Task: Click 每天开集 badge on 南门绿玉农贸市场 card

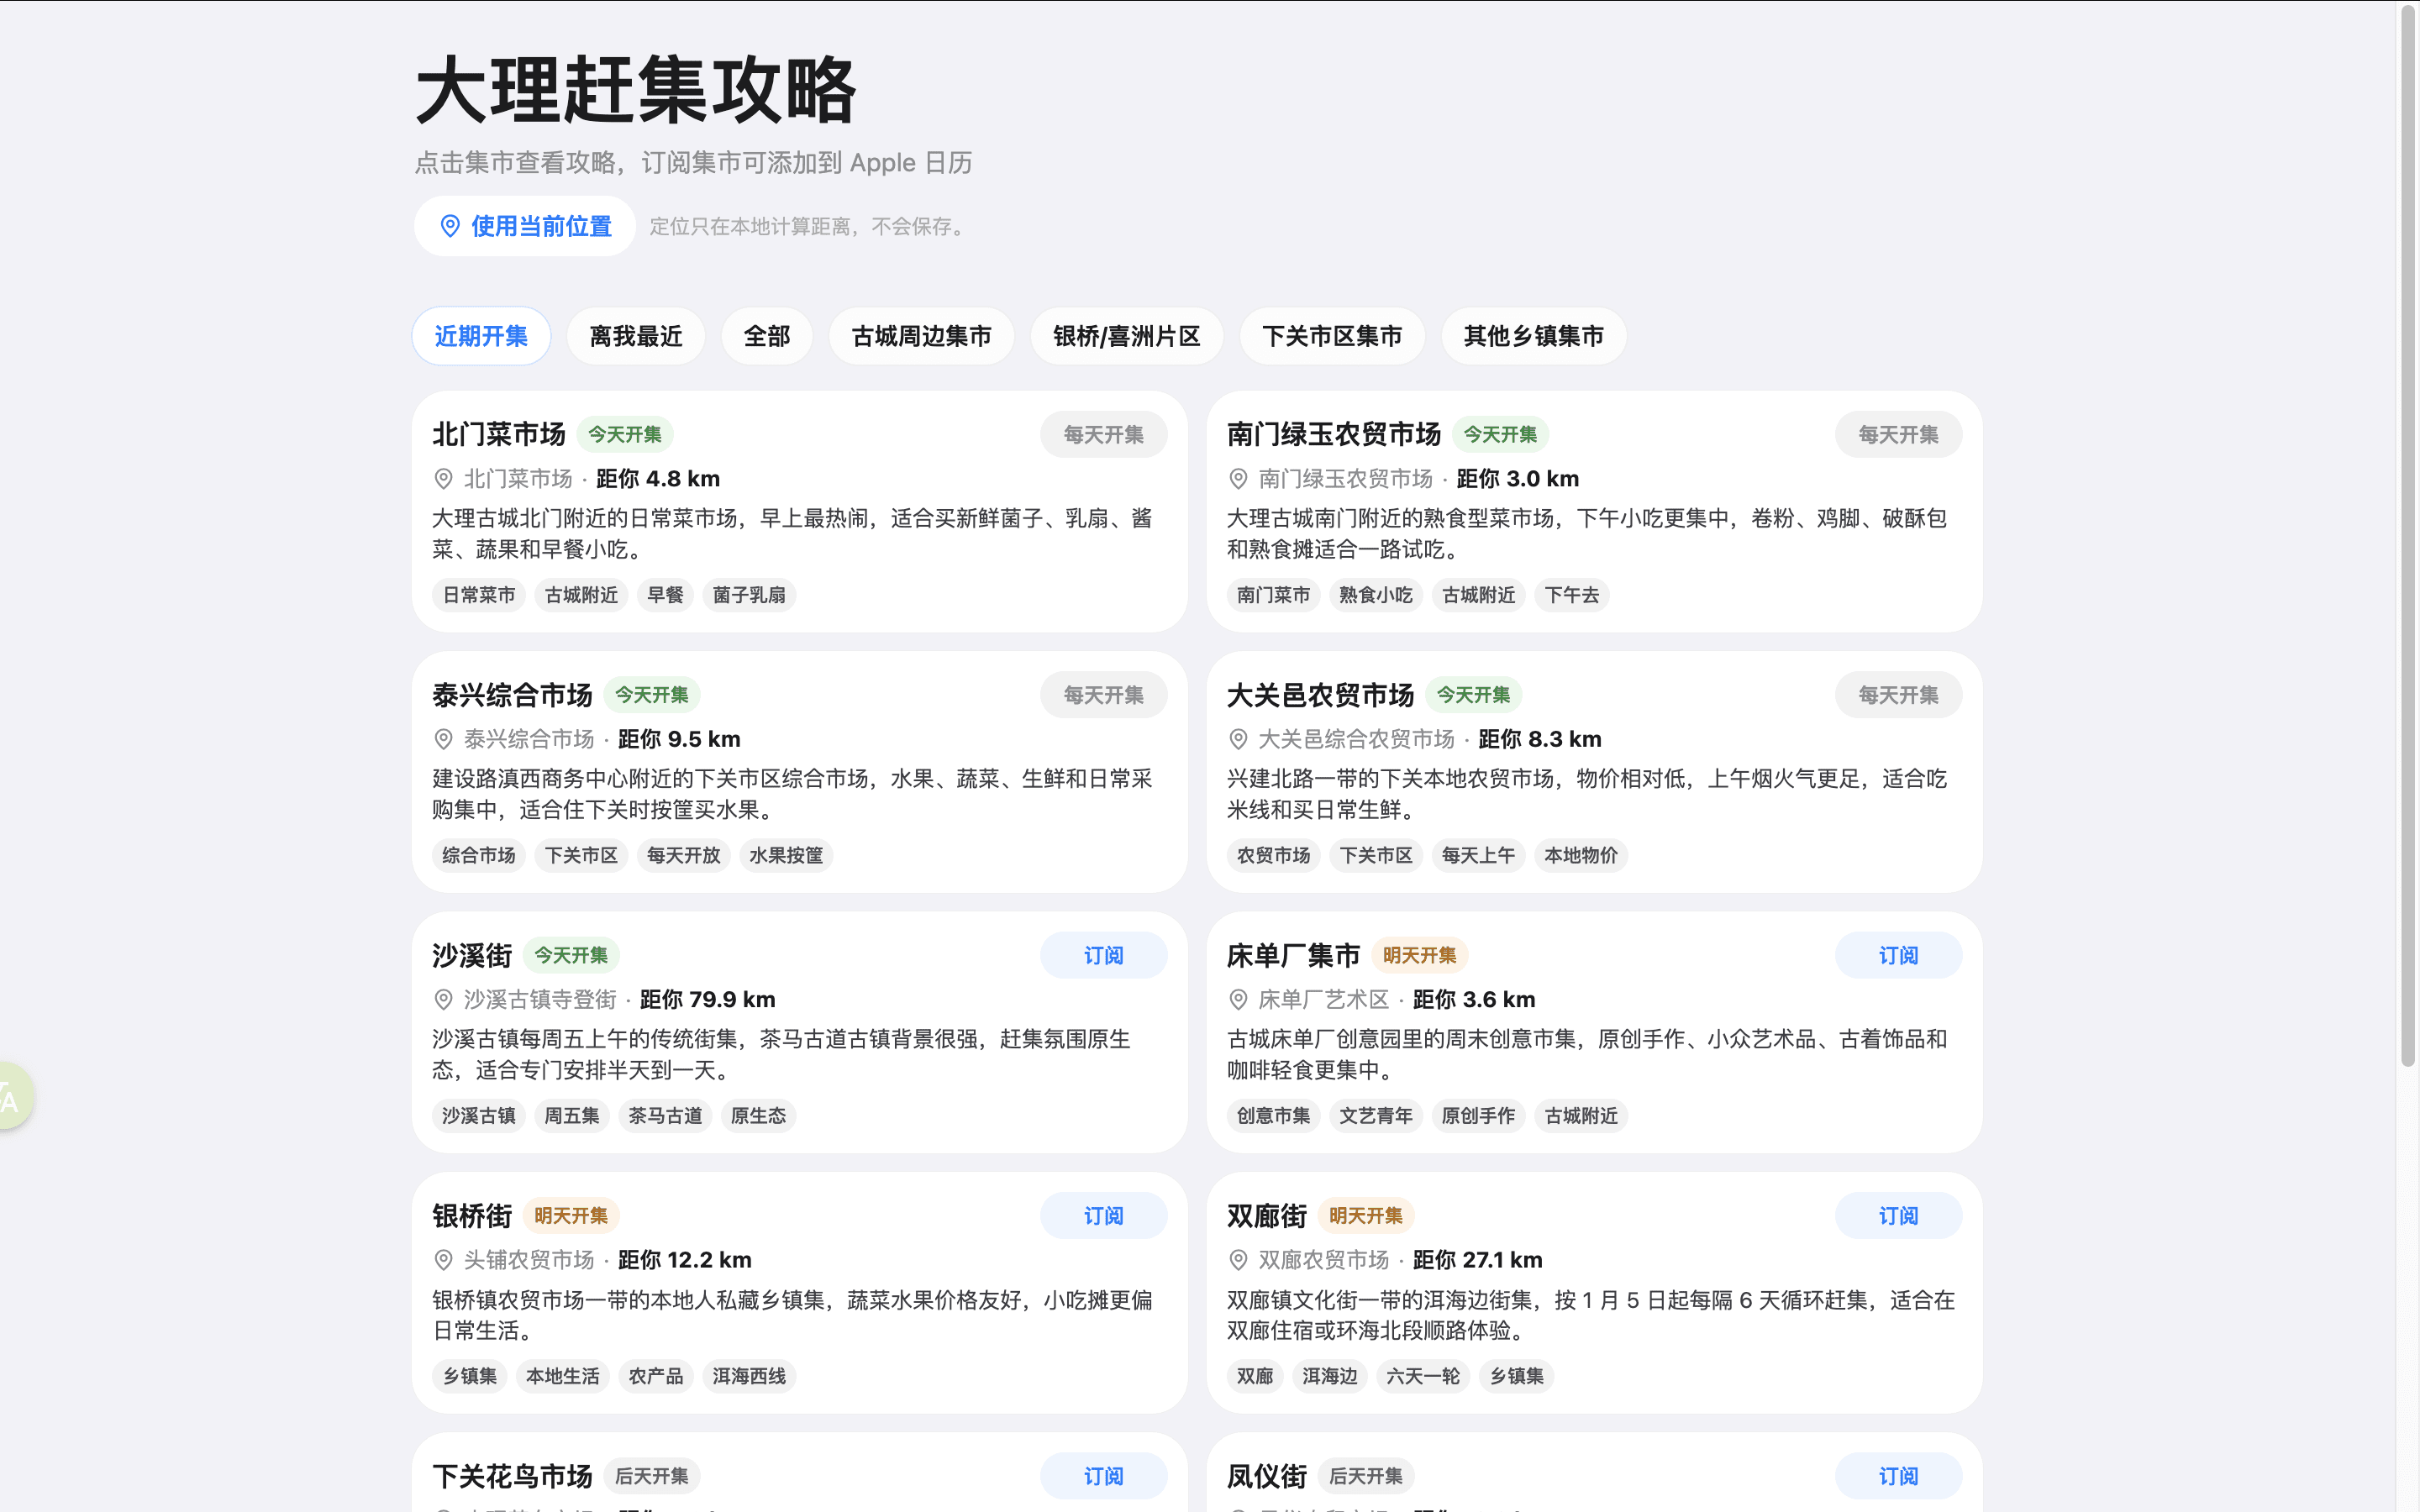Action: [x=1898, y=435]
